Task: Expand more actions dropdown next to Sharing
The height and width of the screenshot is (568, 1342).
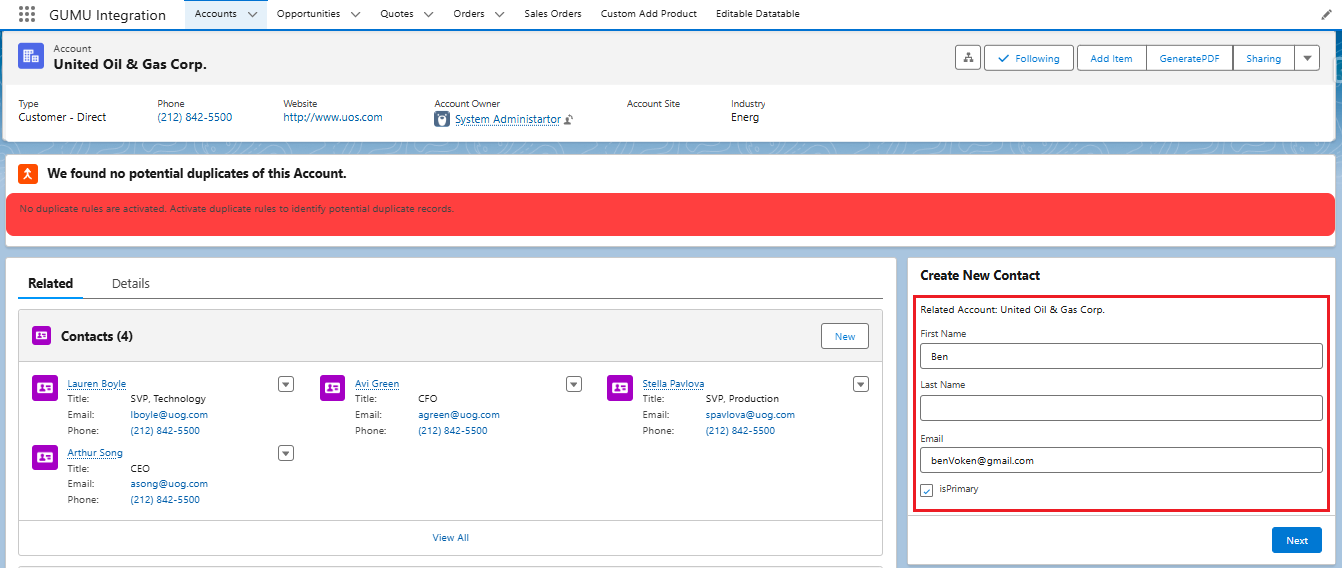Action: [1307, 58]
